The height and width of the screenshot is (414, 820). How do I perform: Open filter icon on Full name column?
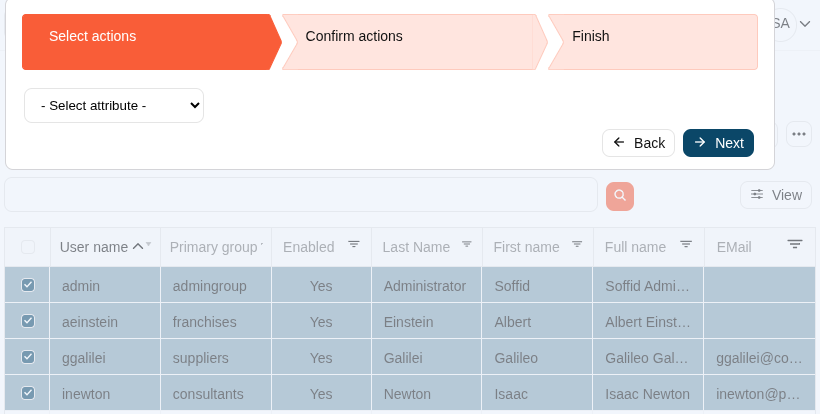(686, 244)
